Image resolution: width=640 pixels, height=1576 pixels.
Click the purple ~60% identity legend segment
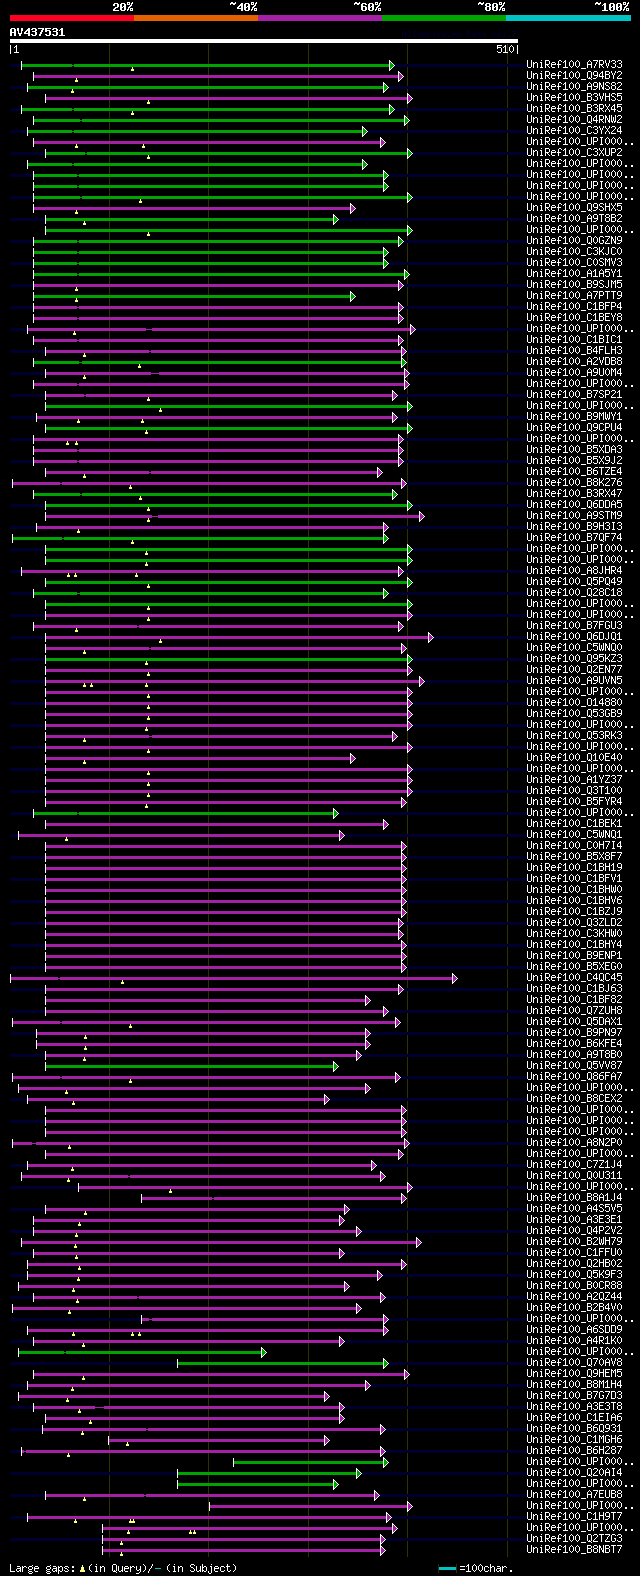319,17
